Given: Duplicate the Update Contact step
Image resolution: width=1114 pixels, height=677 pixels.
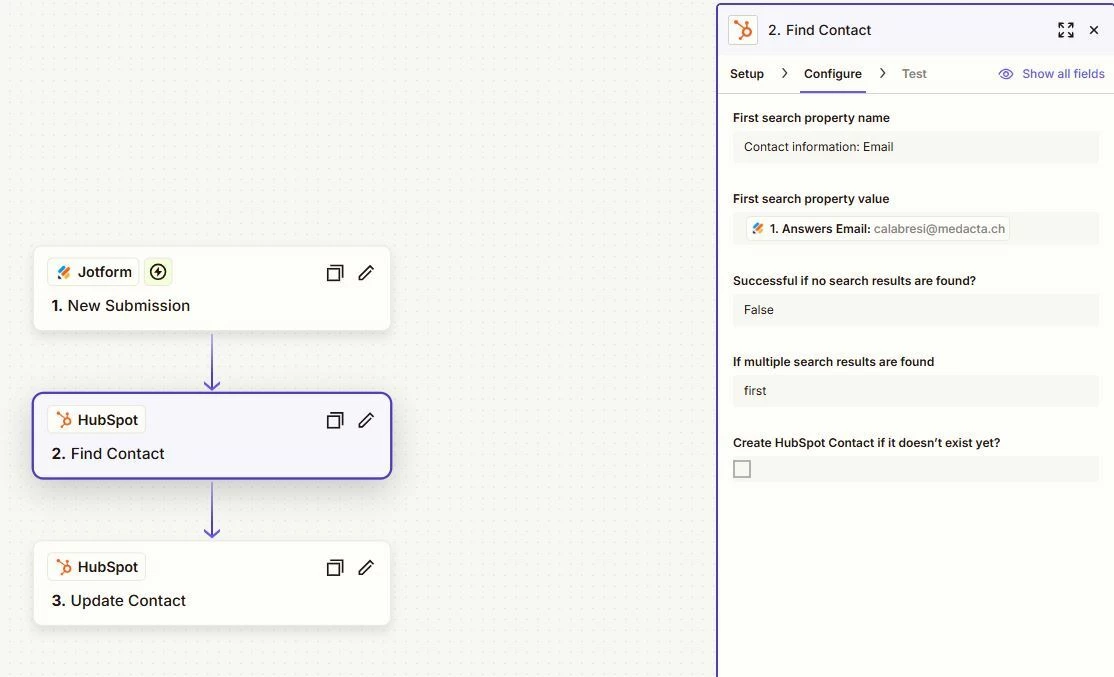Looking at the screenshot, I should [x=335, y=568].
